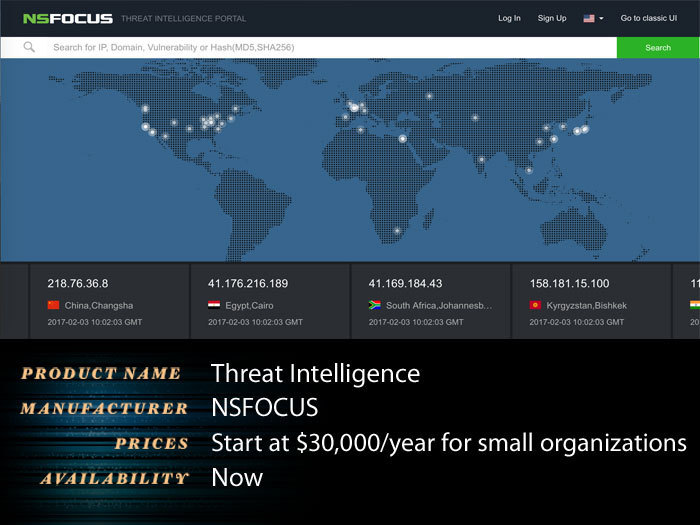Click the China,Changsha location text
This screenshot has width=700, height=525.
pos(99,306)
